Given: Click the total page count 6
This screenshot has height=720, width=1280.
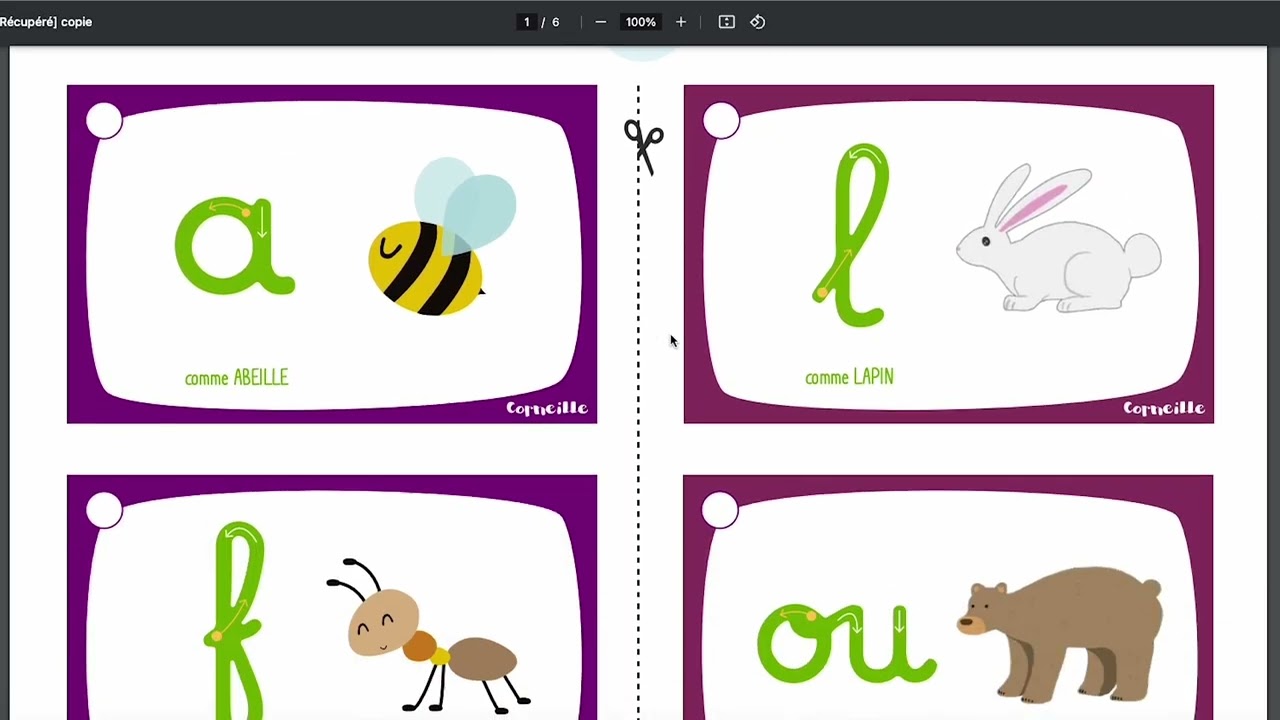Looking at the screenshot, I should click(556, 22).
